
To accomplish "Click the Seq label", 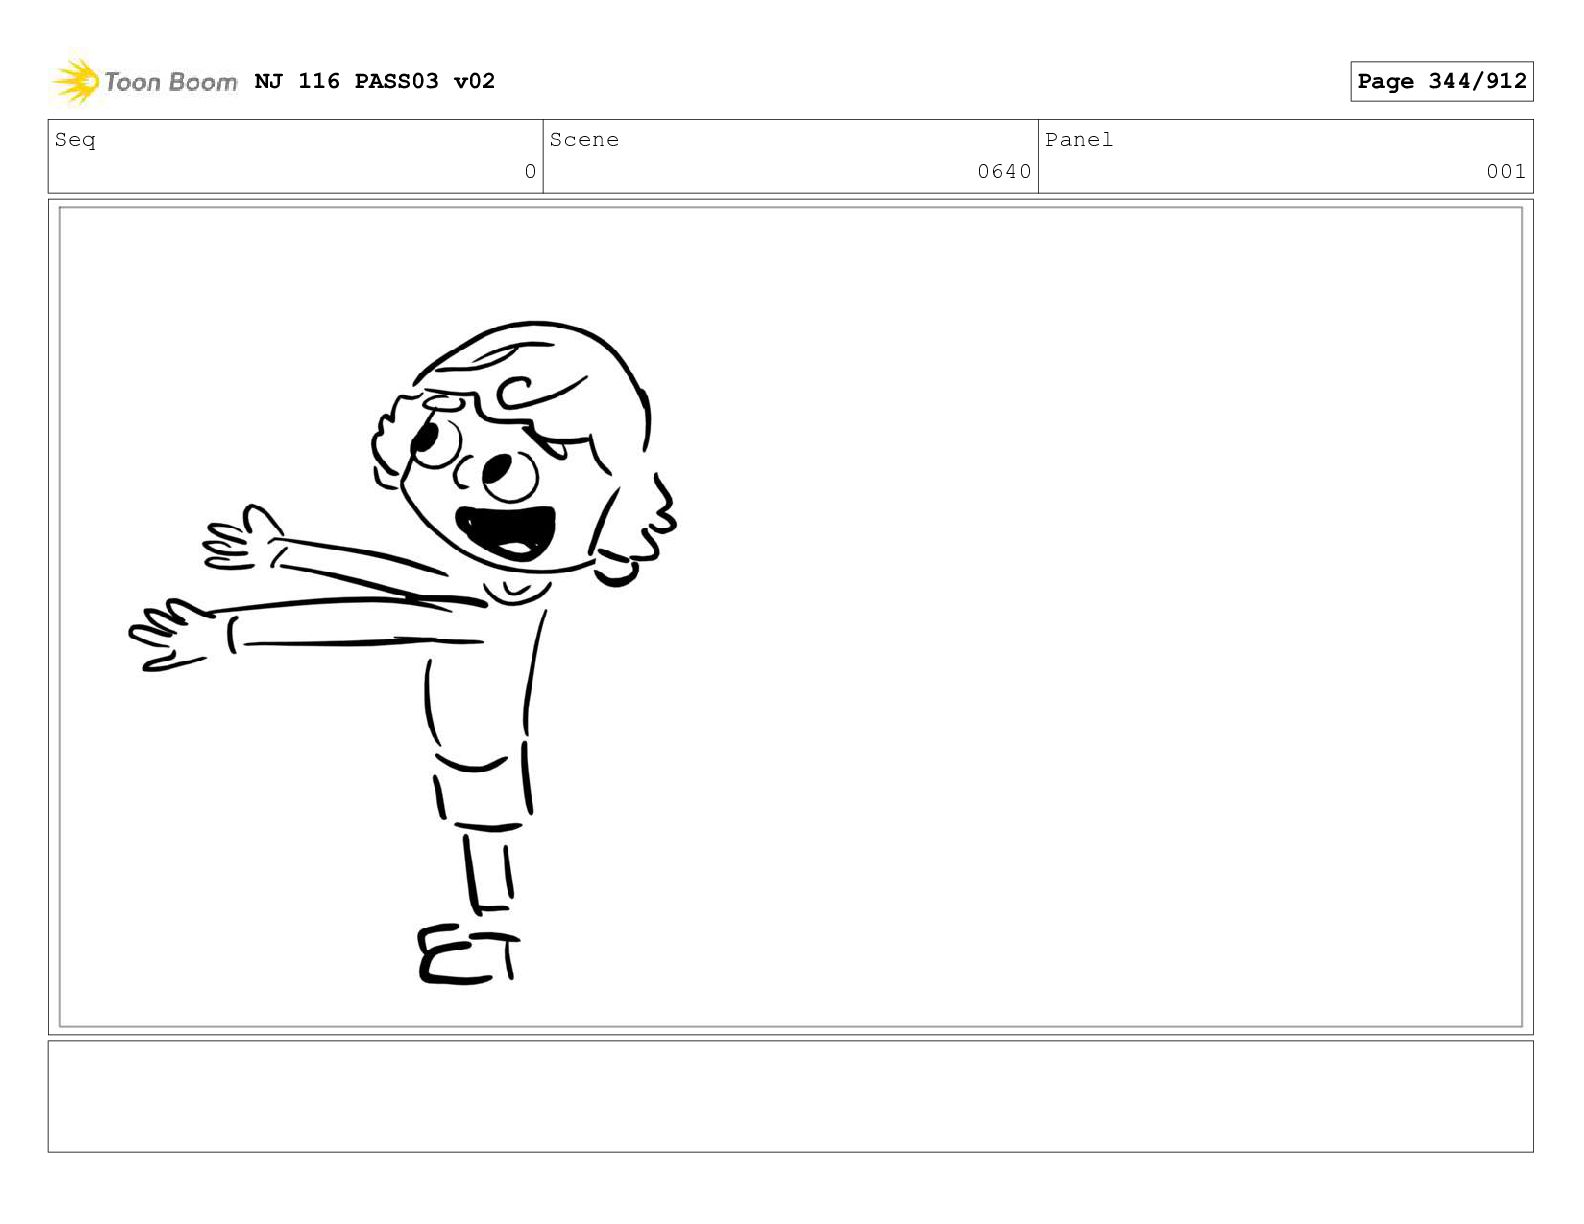I will 75,140.
